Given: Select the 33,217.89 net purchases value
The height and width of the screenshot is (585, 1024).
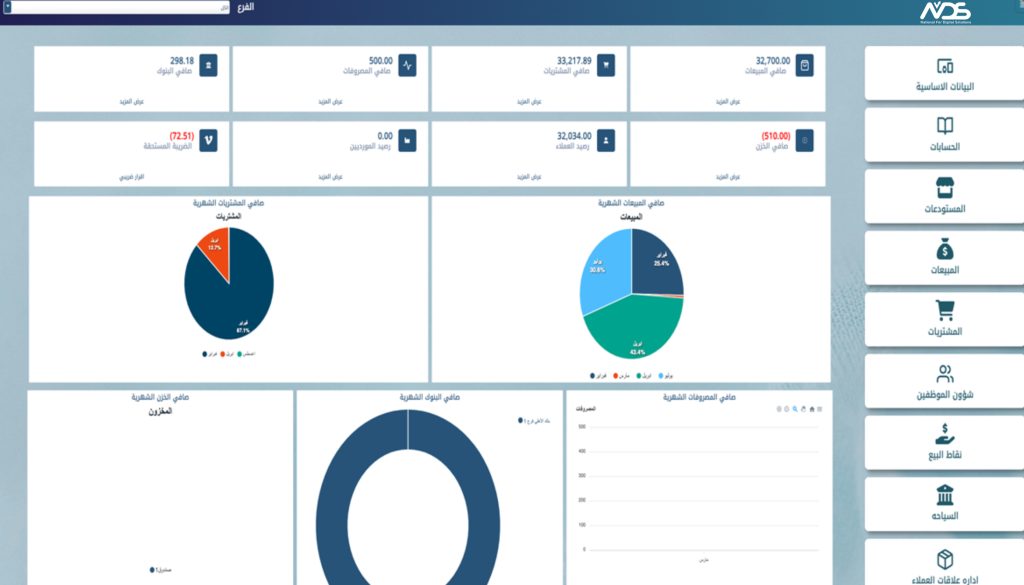Looking at the screenshot, I should coord(574,61).
